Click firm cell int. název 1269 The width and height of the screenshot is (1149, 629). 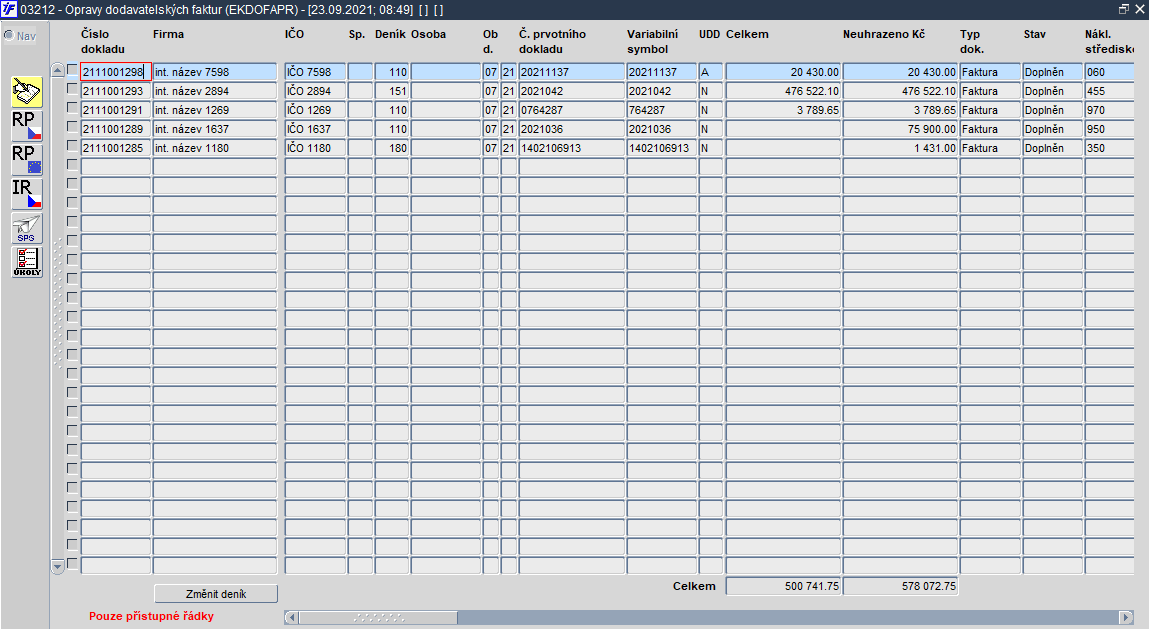215,110
